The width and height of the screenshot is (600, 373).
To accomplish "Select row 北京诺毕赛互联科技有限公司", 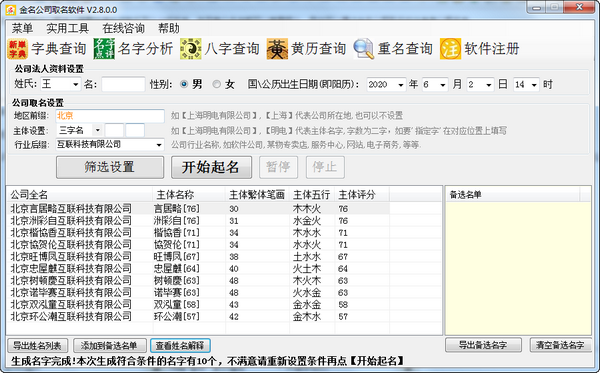I will click(x=198, y=293).
